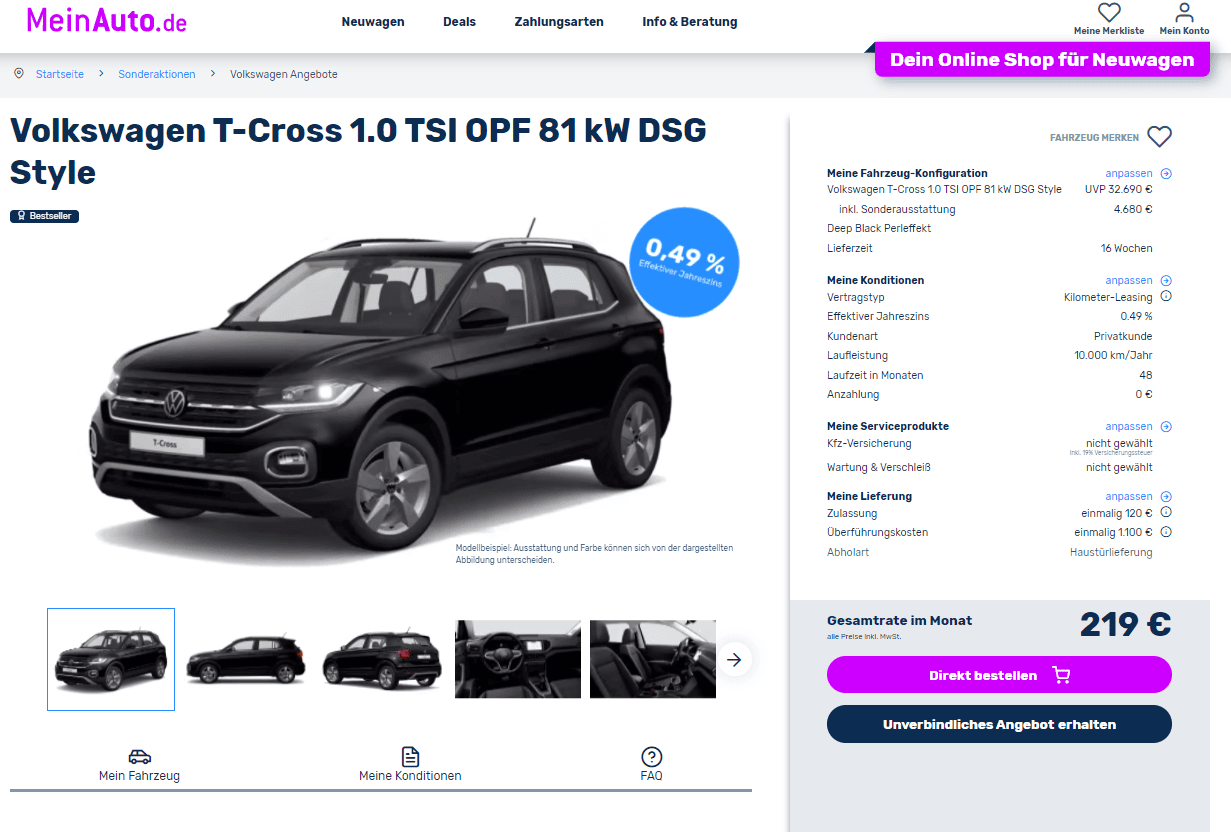This screenshot has width=1231, height=832.
Task: Click info icon beside Zulassung fee
Action: point(1166,513)
